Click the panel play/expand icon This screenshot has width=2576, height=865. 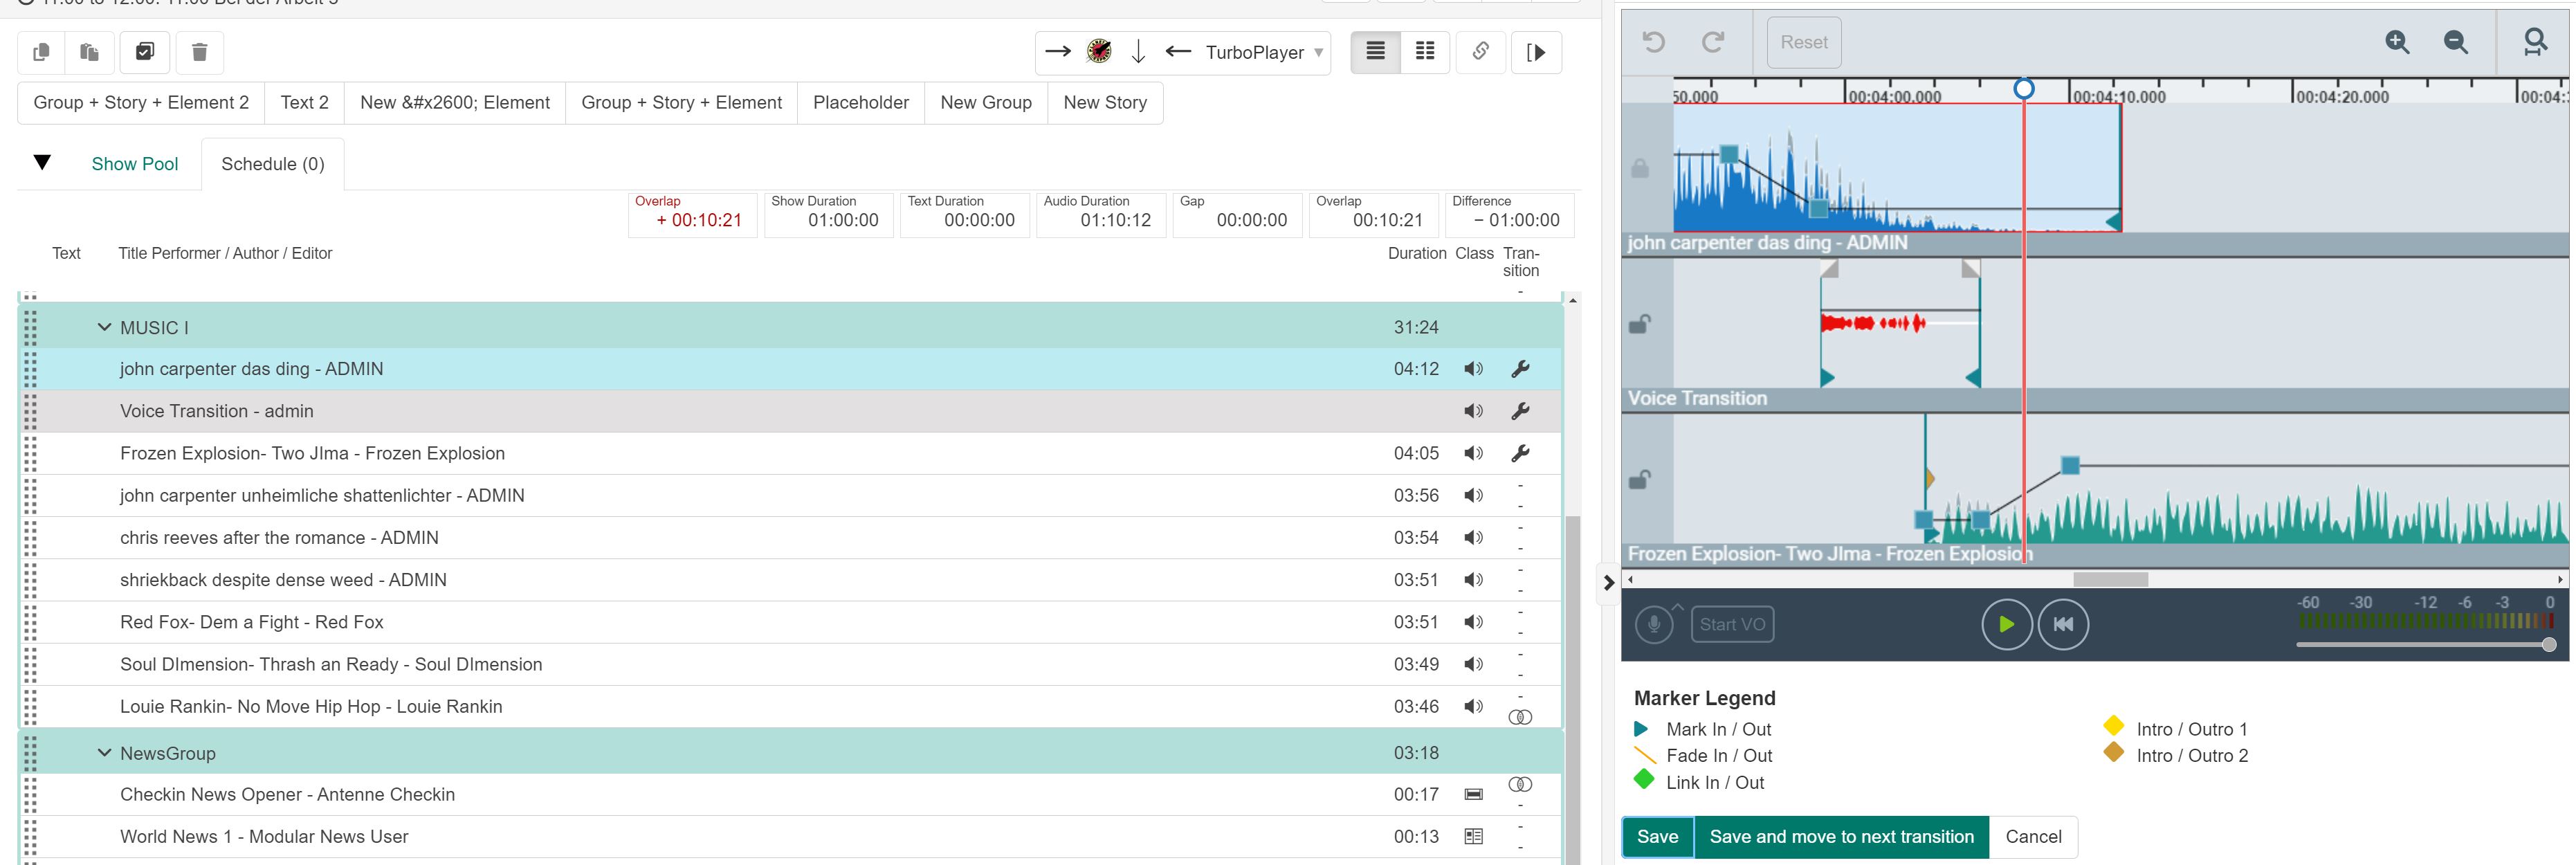tap(1537, 52)
